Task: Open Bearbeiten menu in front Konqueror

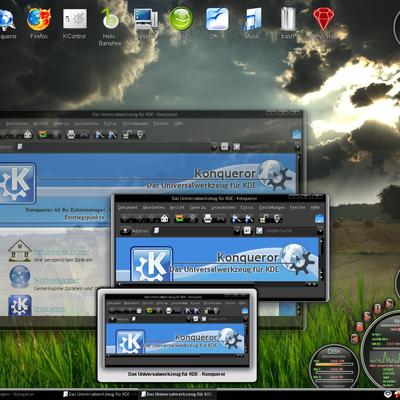Action: 153,208
